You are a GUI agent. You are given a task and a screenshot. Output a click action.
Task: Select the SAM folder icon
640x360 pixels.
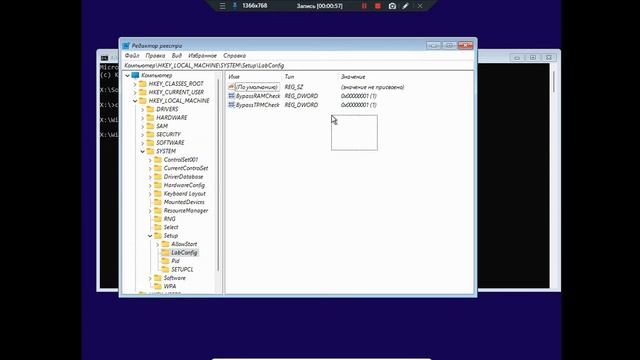tap(150, 126)
